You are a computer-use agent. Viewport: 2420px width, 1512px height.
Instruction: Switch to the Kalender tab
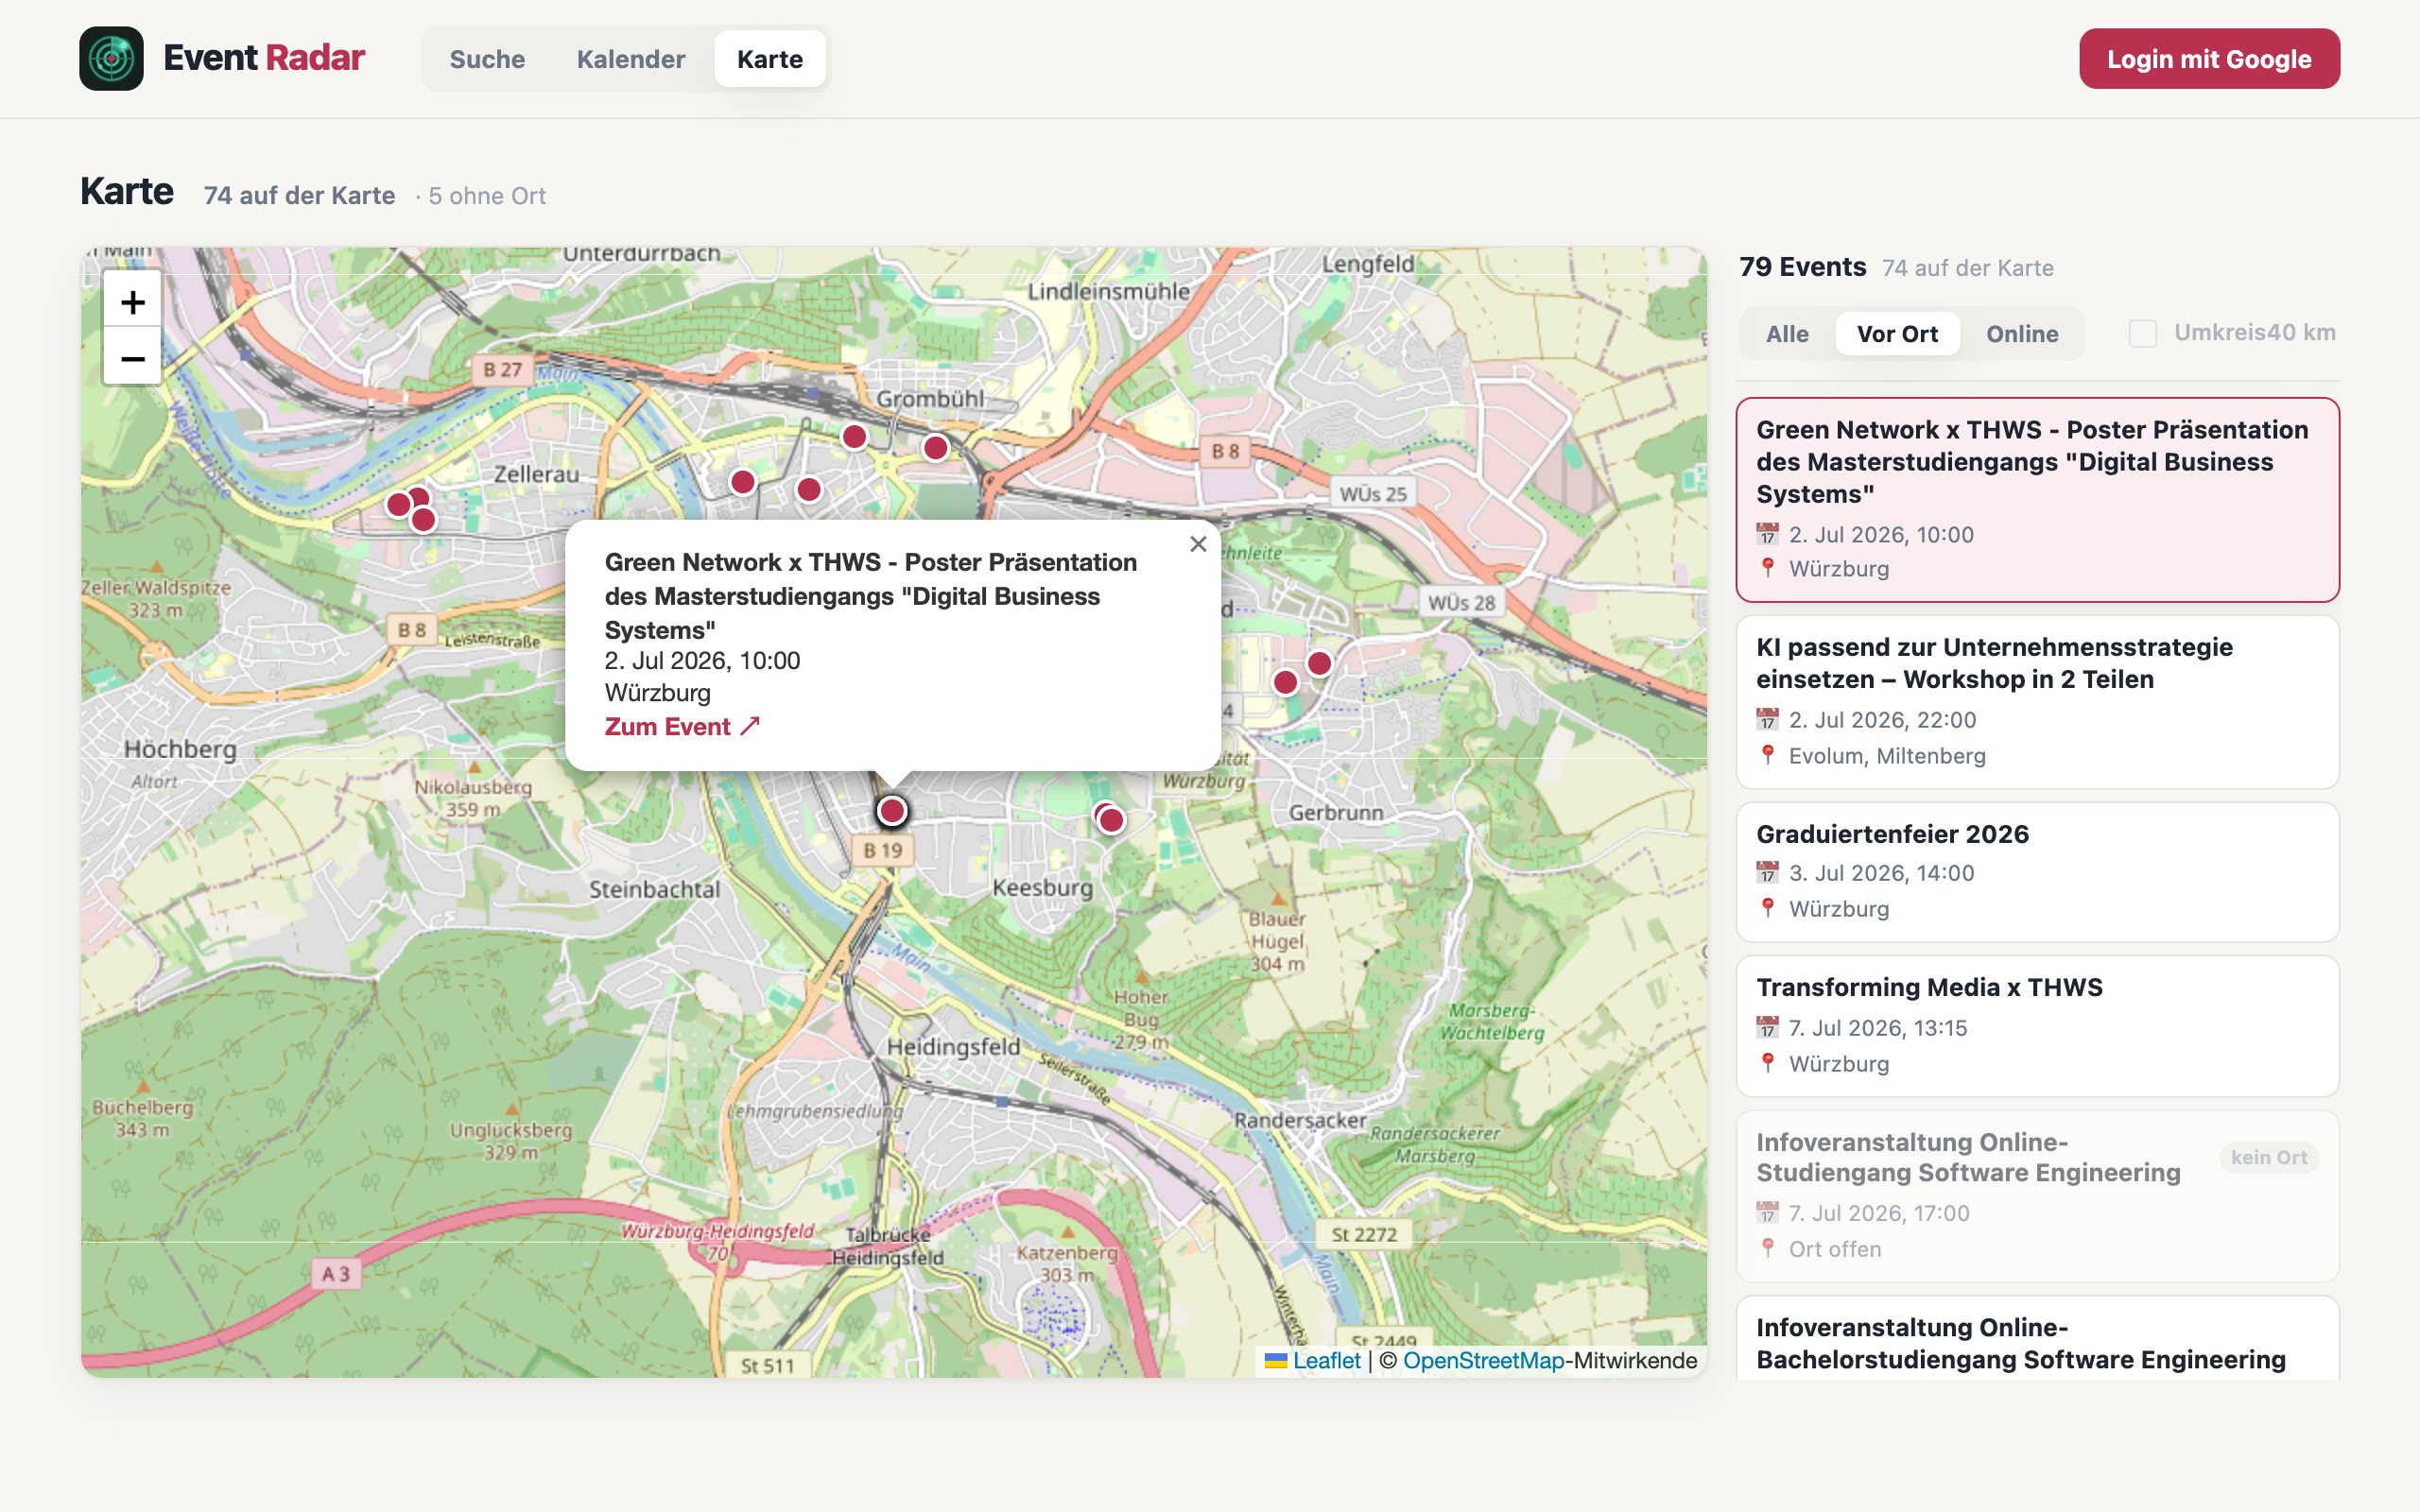click(x=631, y=59)
